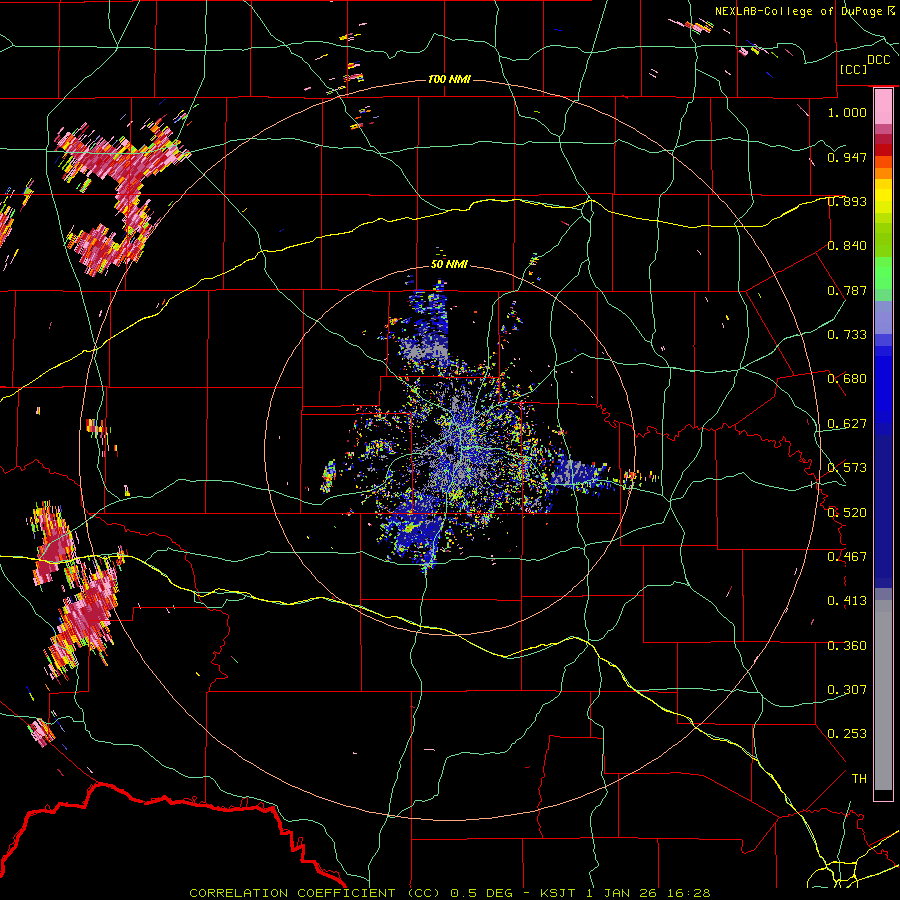This screenshot has width=900, height=900.
Task: Pick the lavender segment of the color scale
Action: click(x=883, y=317)
